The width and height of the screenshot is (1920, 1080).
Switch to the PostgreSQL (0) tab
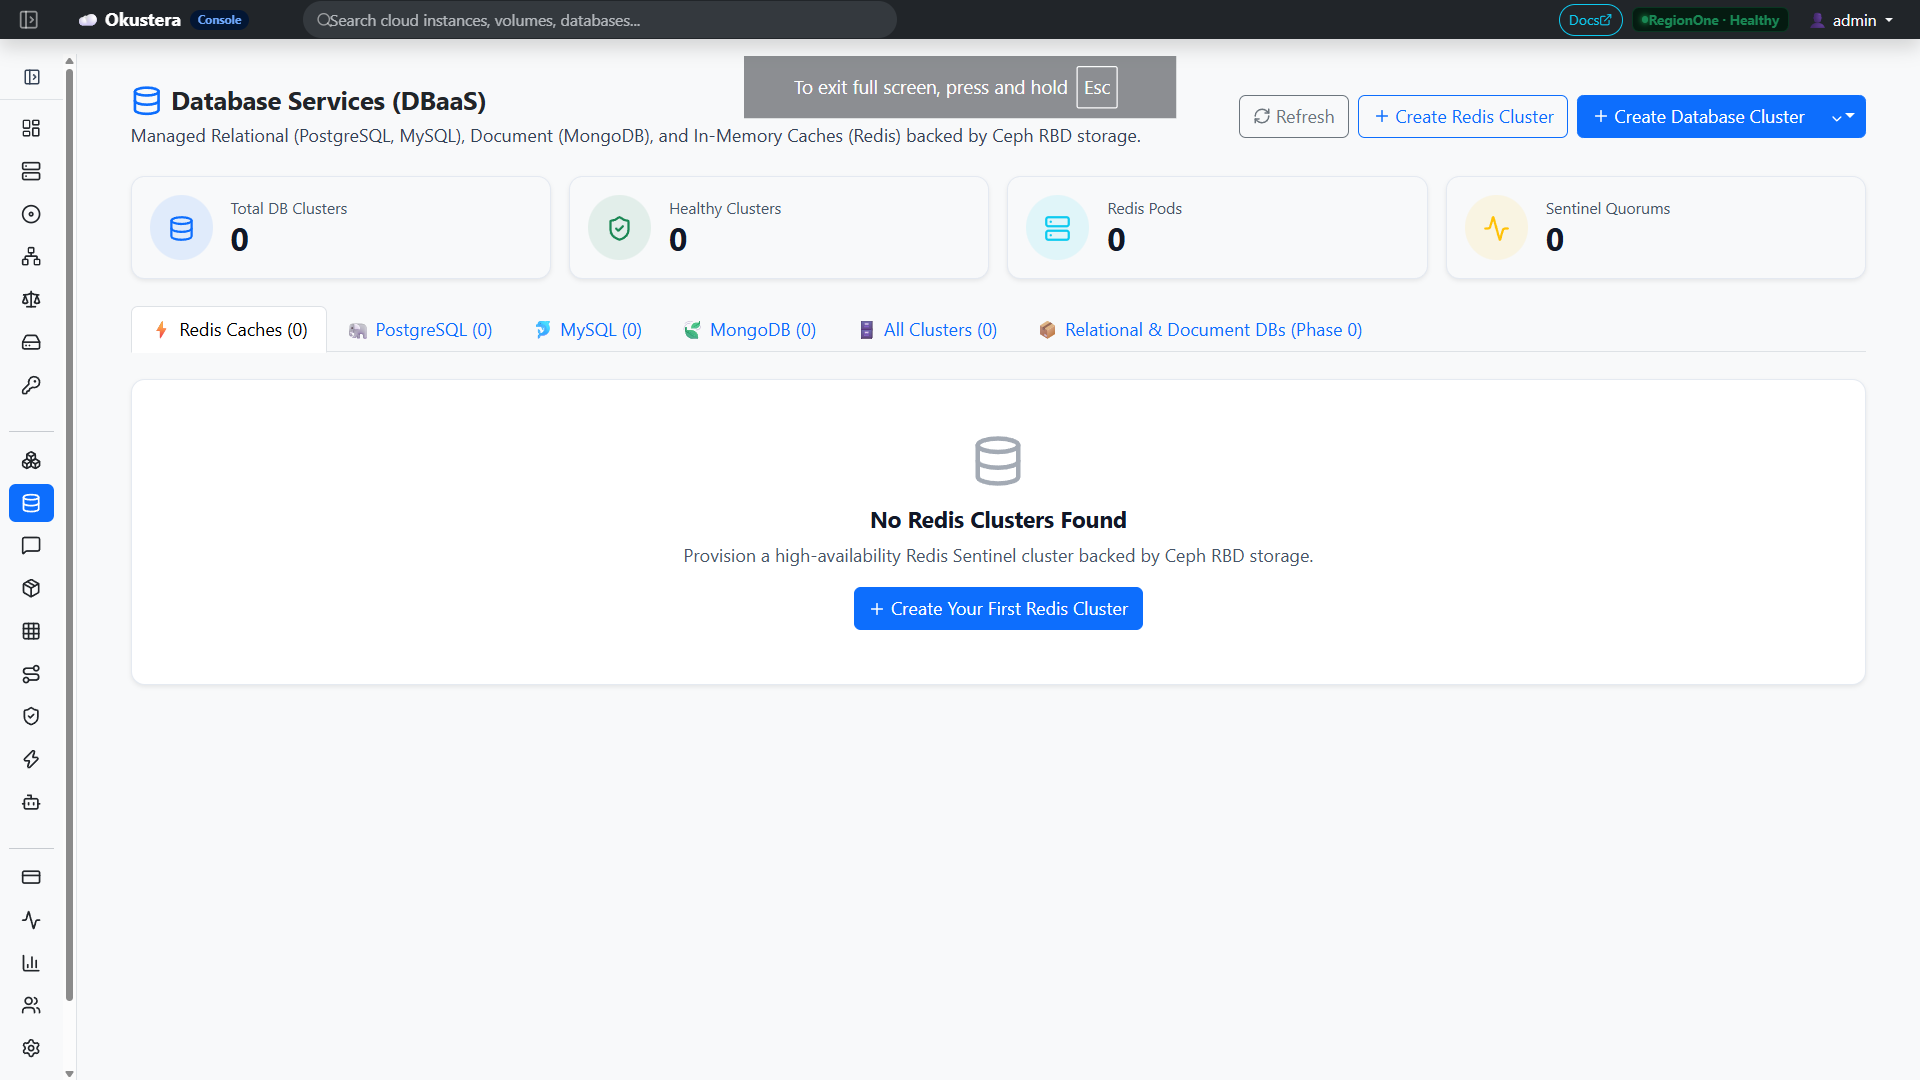coord(421,330)
